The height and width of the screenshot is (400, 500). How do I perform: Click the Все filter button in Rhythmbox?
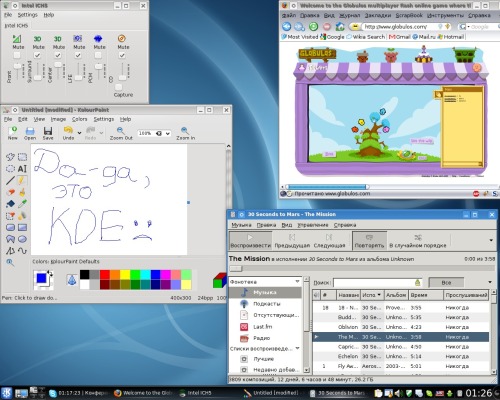pos(446,283)
